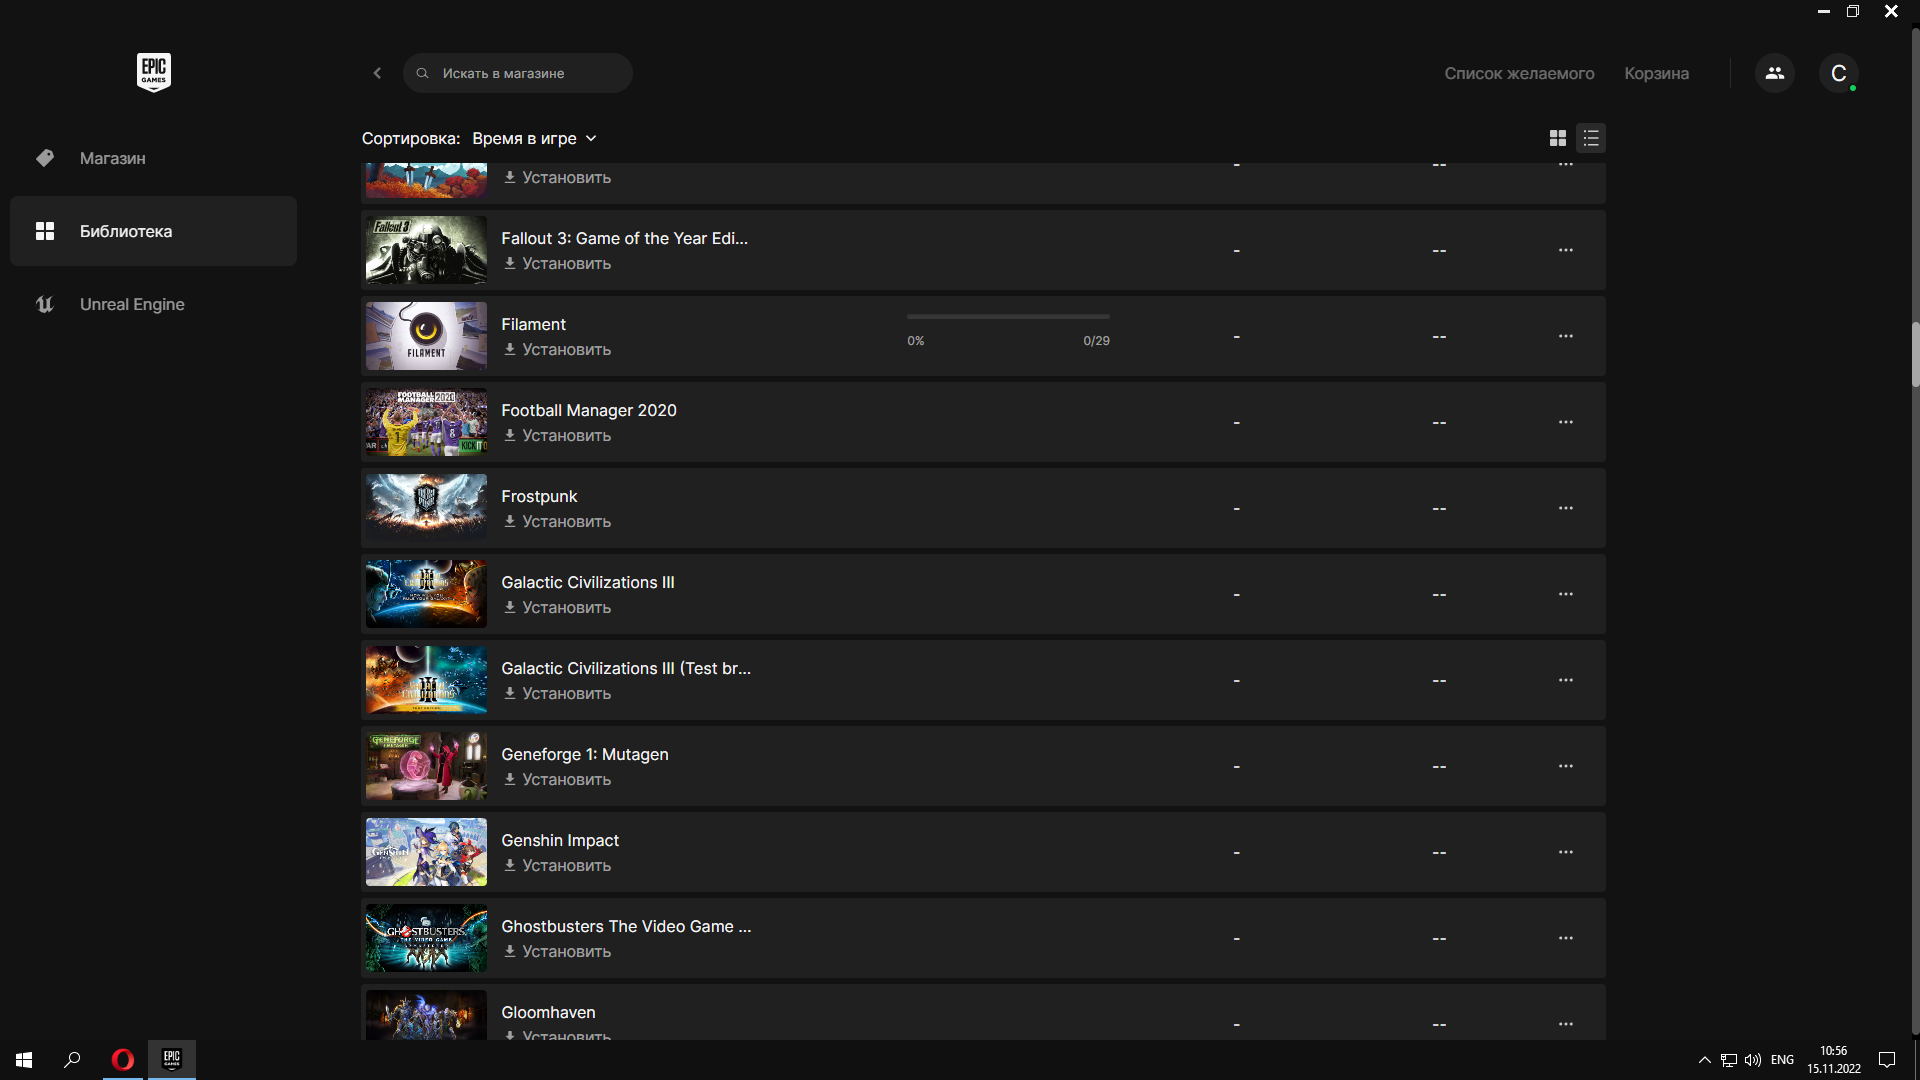
Task: Open options menu for Genshin Impact
Action: coord(1565,852)
